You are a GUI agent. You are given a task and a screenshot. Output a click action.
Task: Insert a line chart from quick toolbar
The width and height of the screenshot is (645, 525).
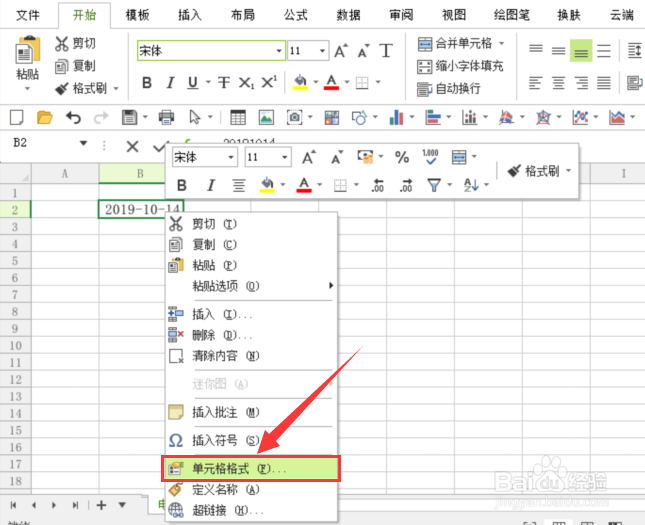(580, 118)
